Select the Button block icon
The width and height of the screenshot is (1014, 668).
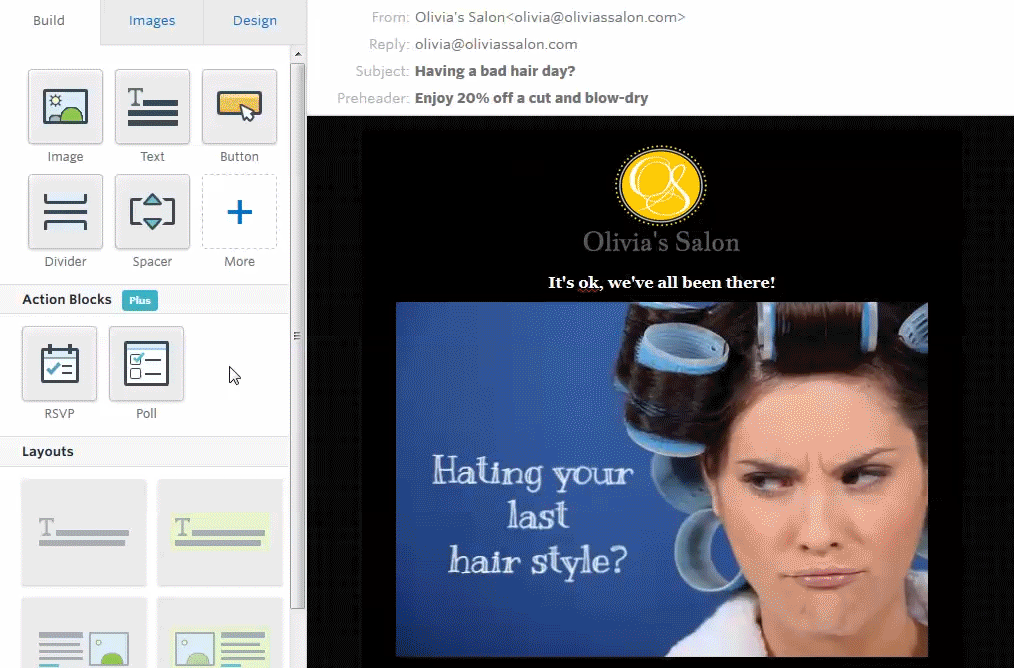pyautogui.click(x=239, y=107)
